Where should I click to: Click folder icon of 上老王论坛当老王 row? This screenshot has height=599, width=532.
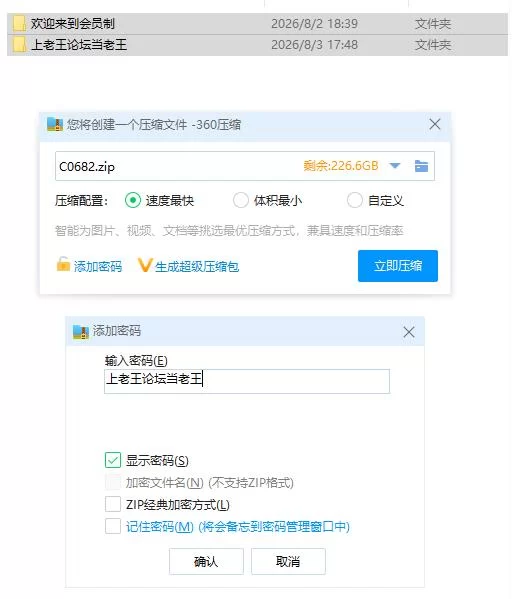click(19, 45)
